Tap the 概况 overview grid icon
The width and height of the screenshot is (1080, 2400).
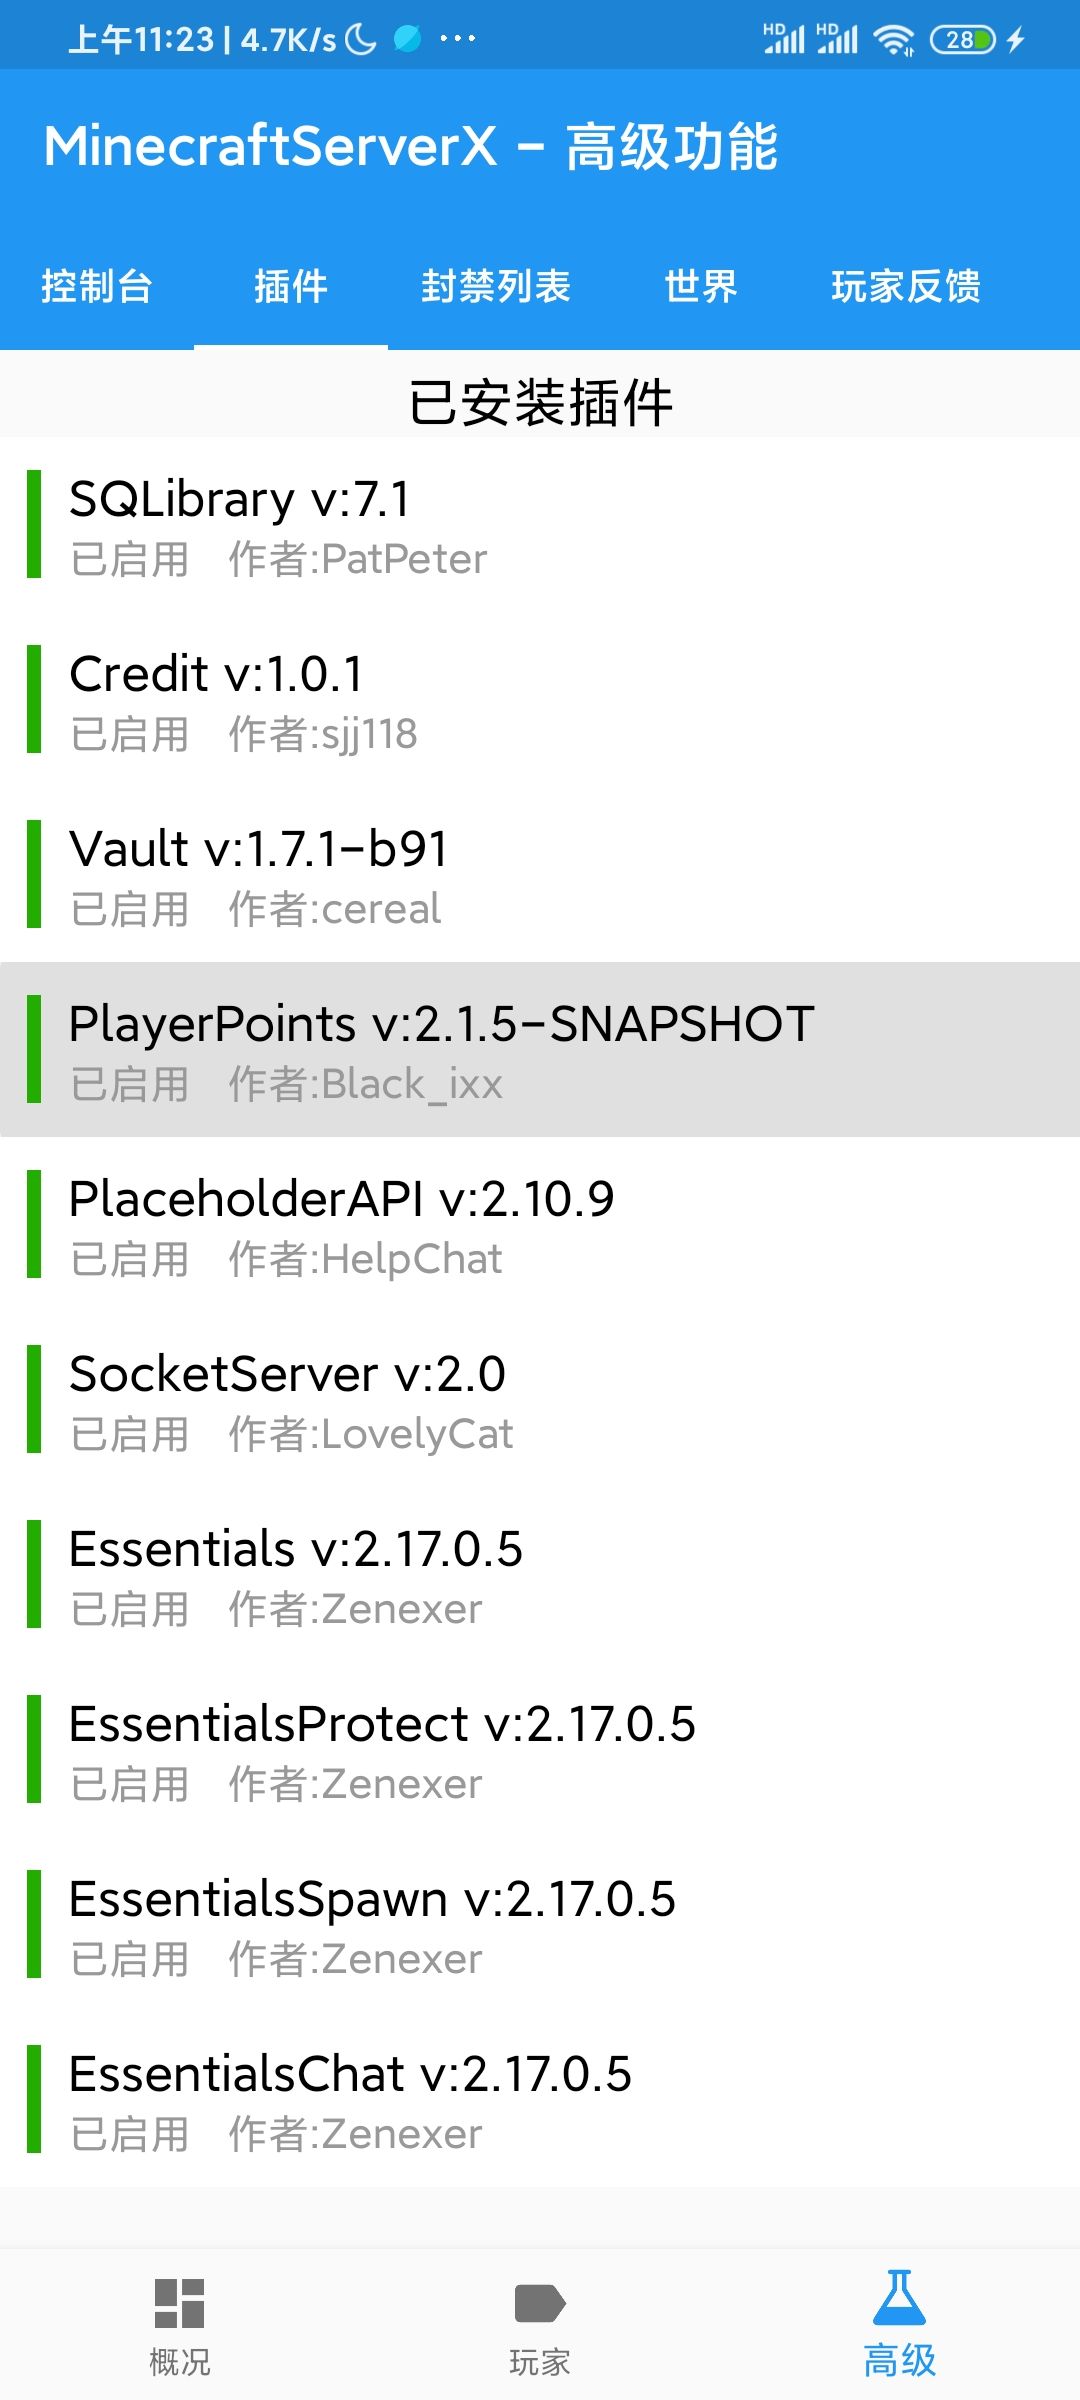pyautogui.click(x=180, y=2304)
